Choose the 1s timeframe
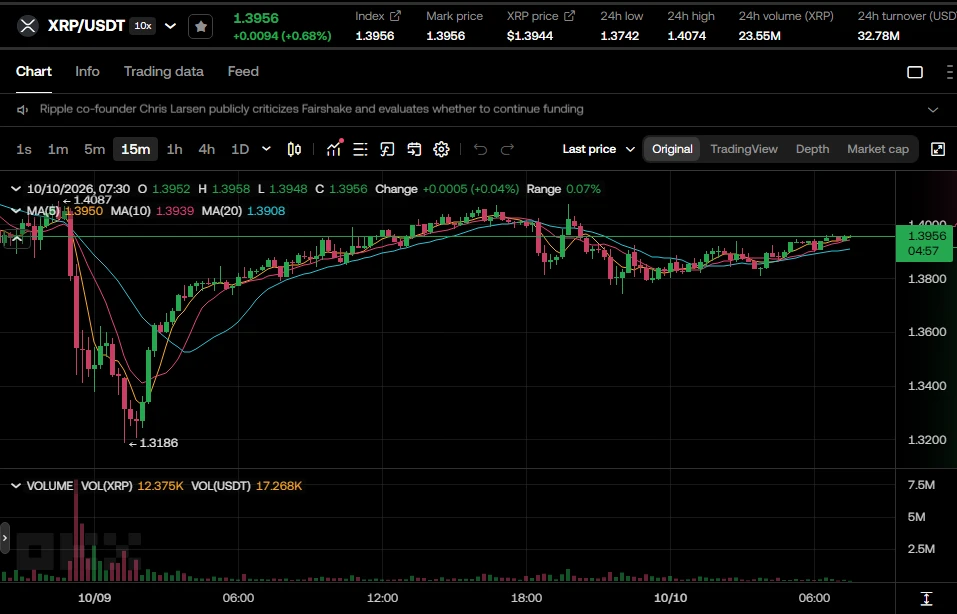957x614 pixels. click(24, 149)
